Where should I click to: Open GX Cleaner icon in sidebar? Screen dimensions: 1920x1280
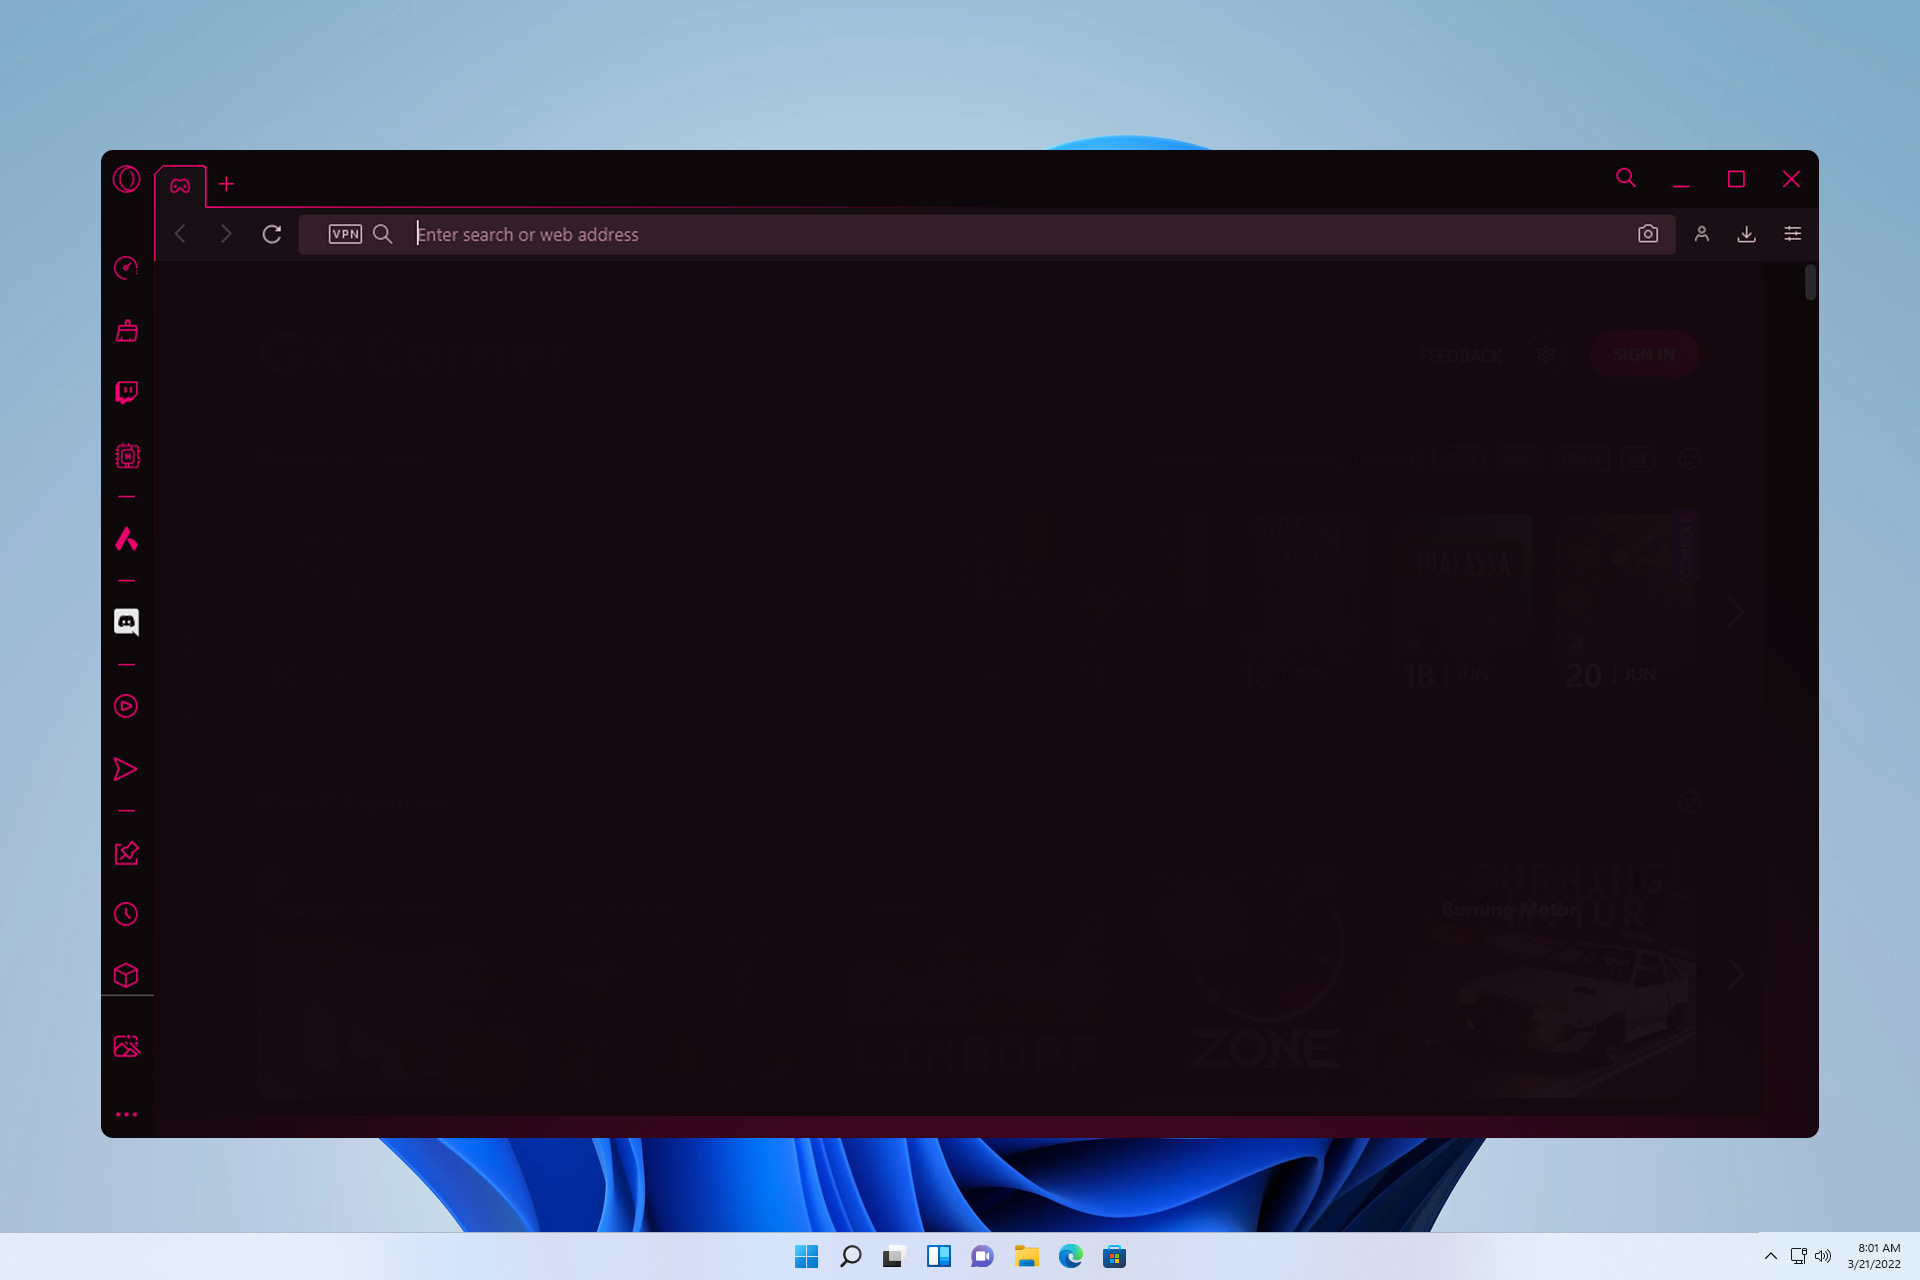[126, 331]
